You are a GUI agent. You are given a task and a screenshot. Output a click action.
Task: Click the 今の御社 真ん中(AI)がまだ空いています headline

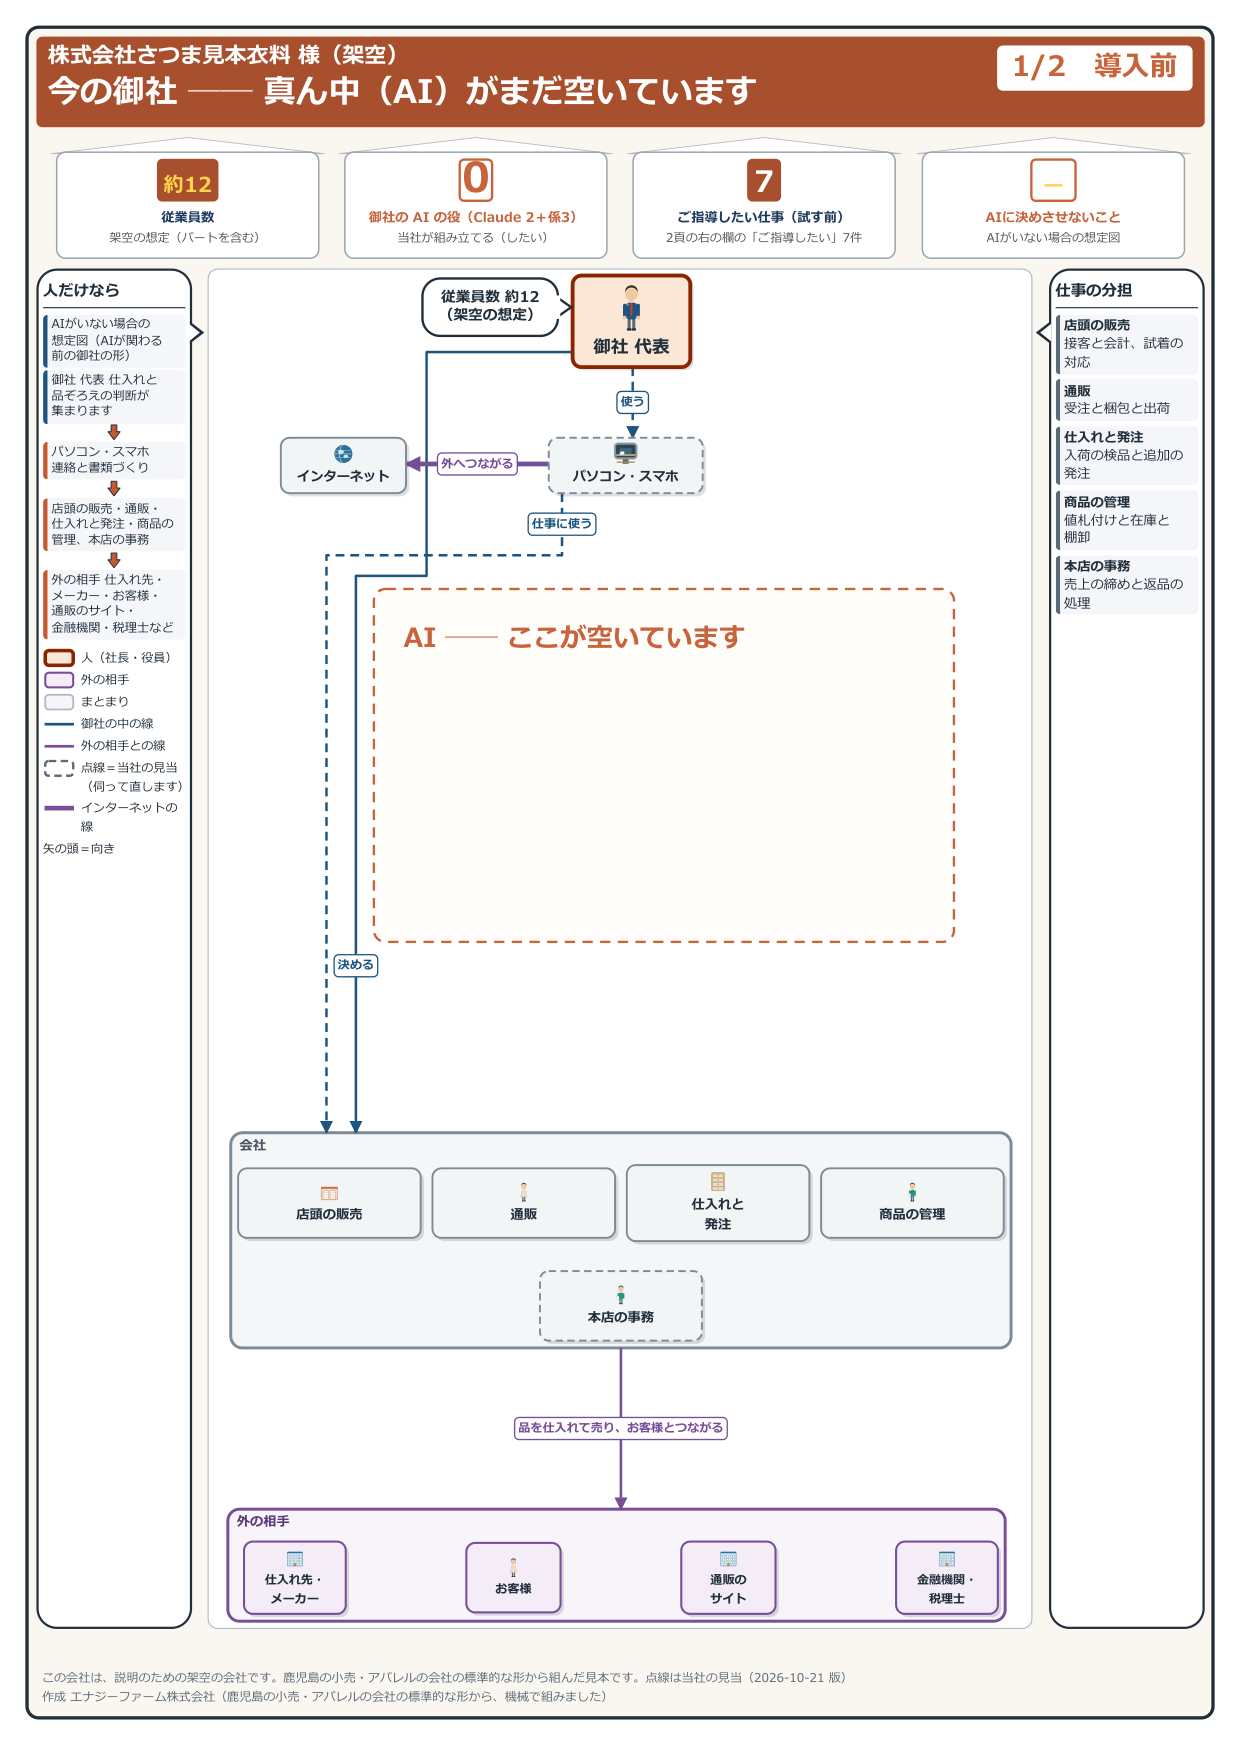pyautogui.click(x=402, y=91)
